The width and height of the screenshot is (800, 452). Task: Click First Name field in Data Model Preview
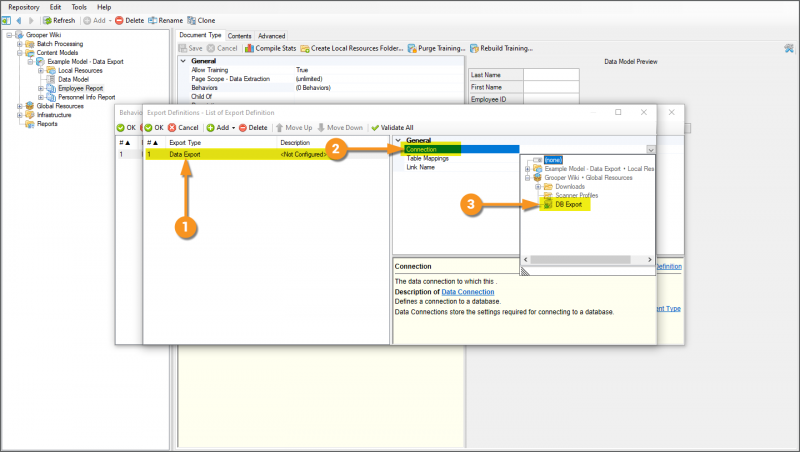(x=551, y=87)
